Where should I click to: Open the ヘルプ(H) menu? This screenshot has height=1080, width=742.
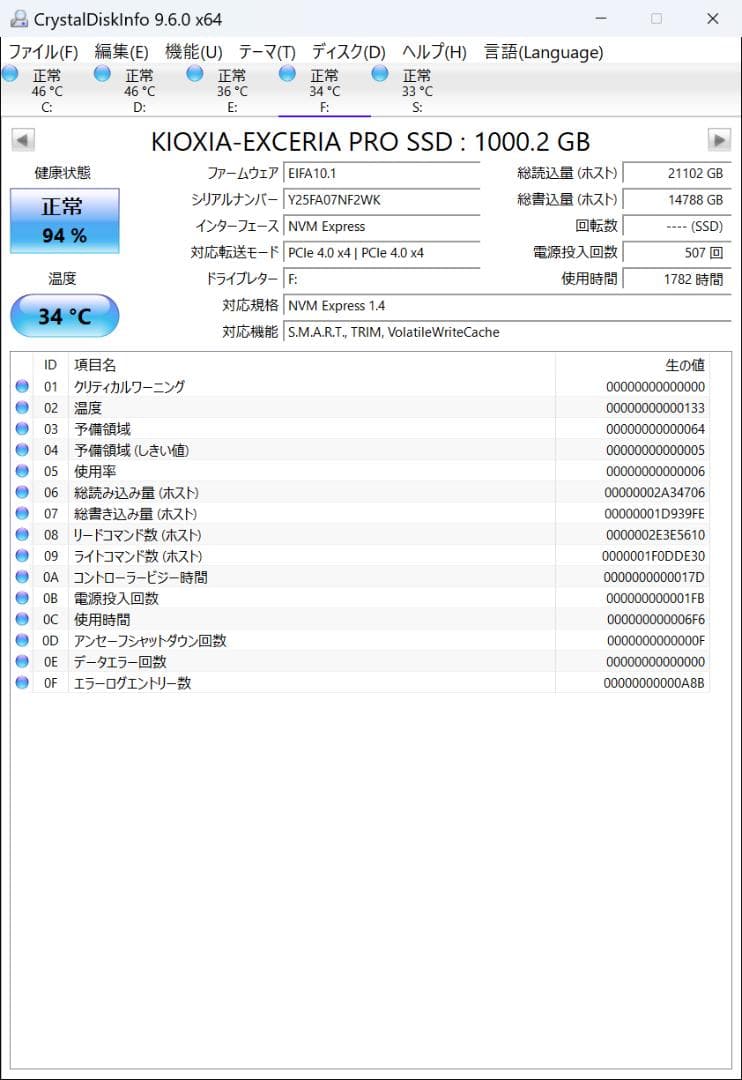(x=434, y=52)
